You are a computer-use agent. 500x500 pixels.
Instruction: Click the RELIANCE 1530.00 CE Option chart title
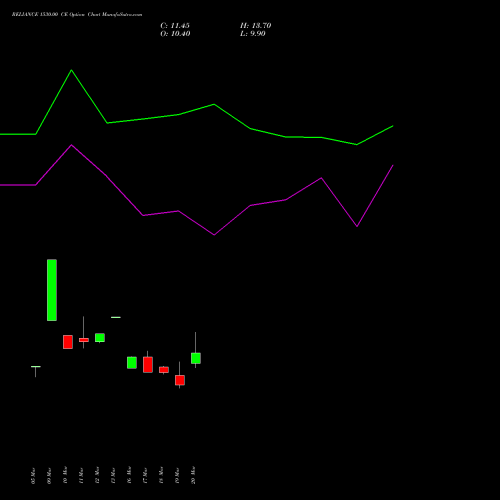pyautogui.click(x=77, y=15)
